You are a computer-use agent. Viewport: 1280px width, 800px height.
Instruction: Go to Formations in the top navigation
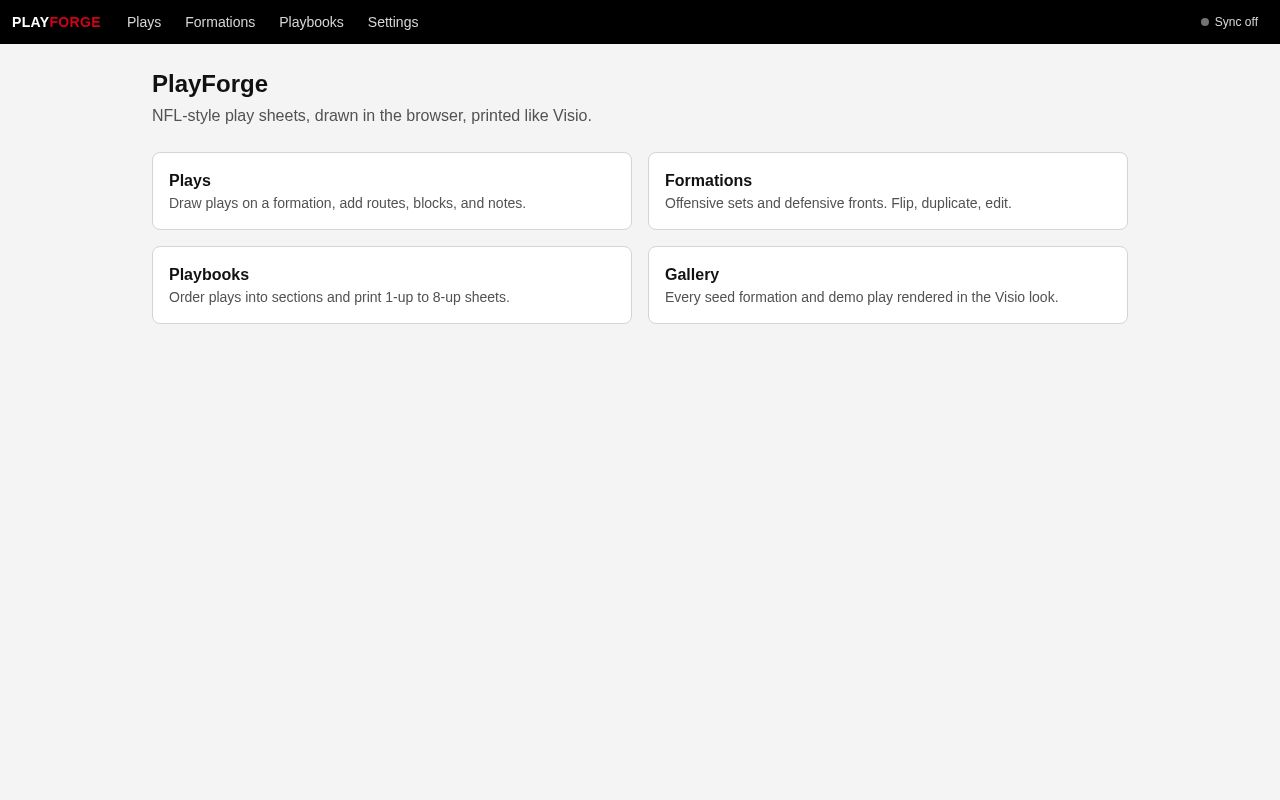220,22
